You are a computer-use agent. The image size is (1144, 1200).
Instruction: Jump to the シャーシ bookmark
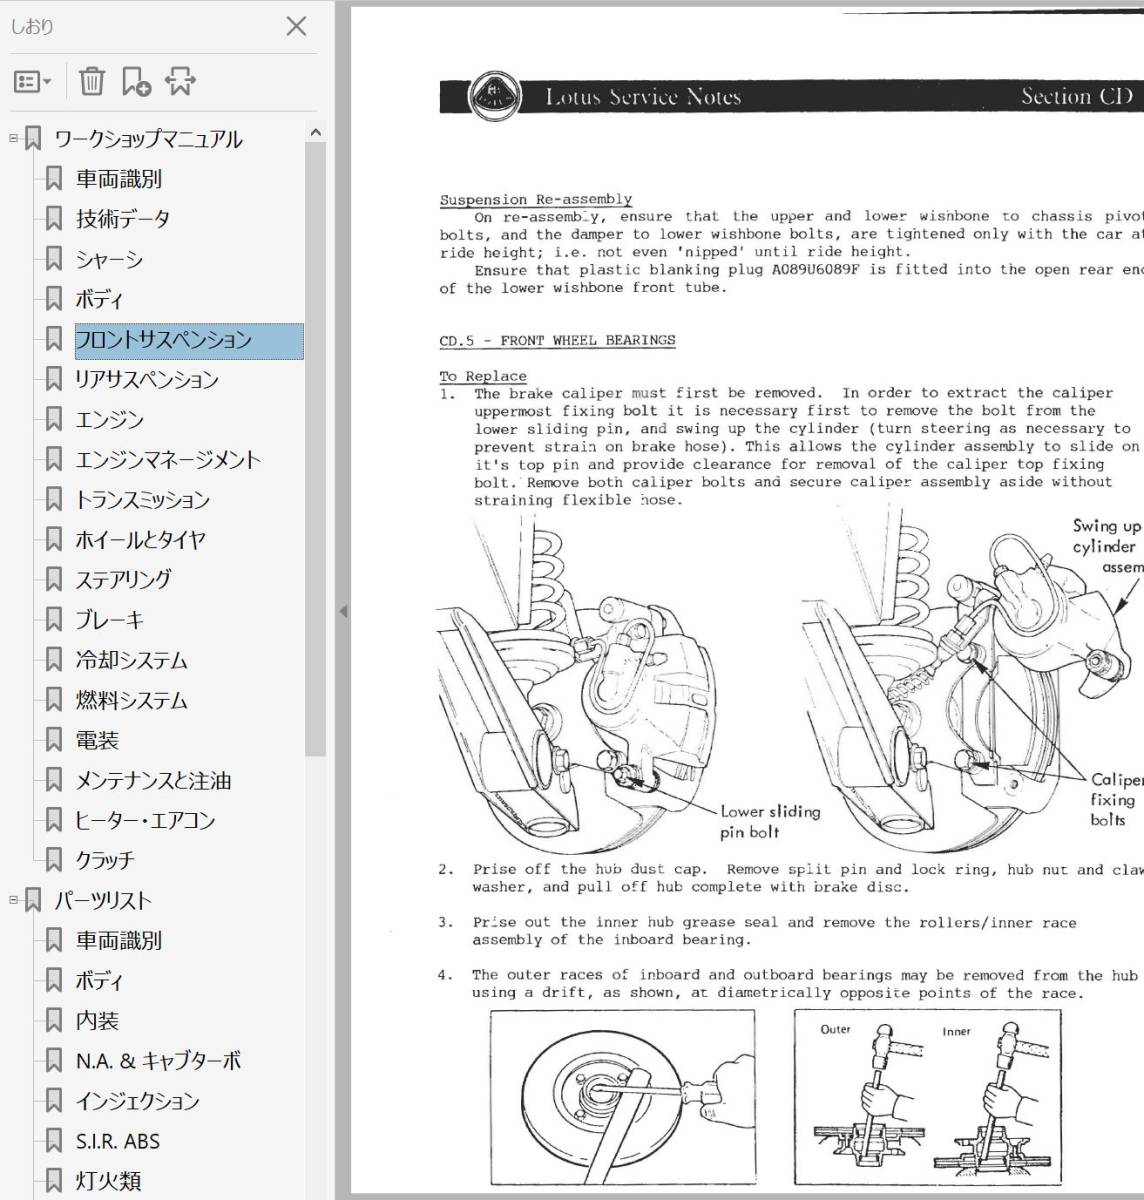[x=109, y=259]
